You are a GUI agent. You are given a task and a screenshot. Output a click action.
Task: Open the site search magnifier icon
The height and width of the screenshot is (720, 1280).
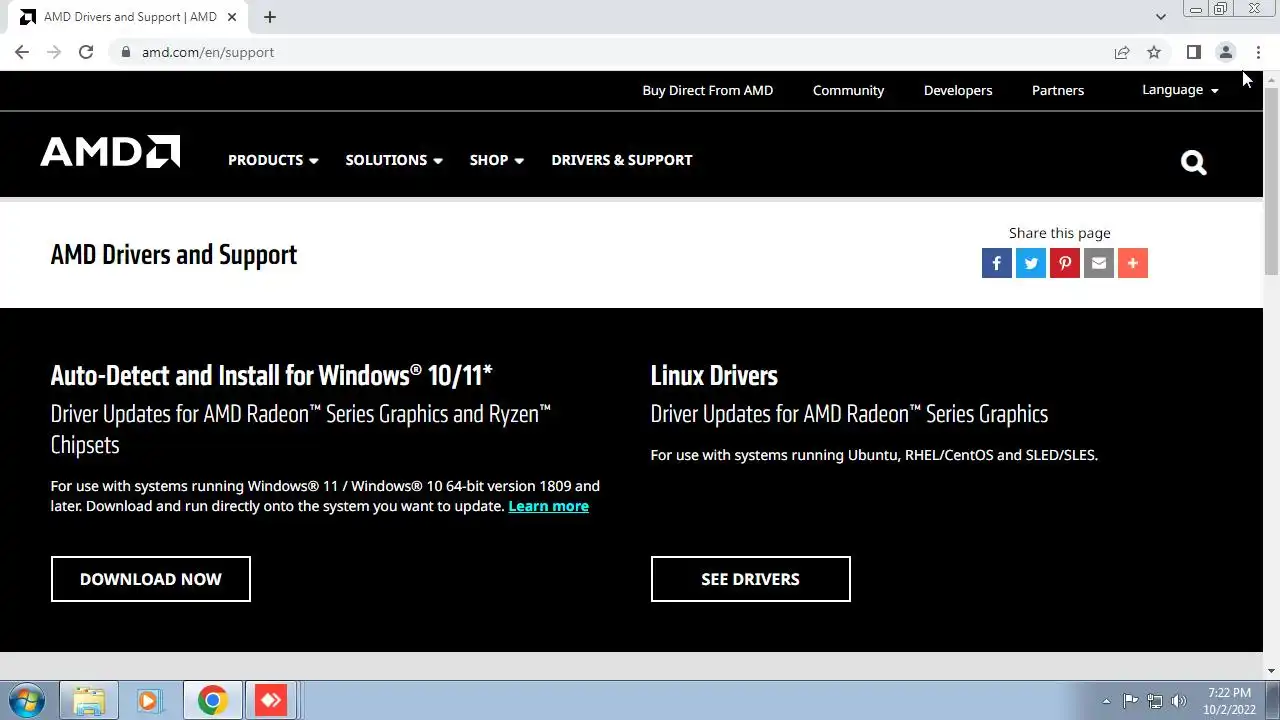pyautogui.click(x=1193, y=162)
